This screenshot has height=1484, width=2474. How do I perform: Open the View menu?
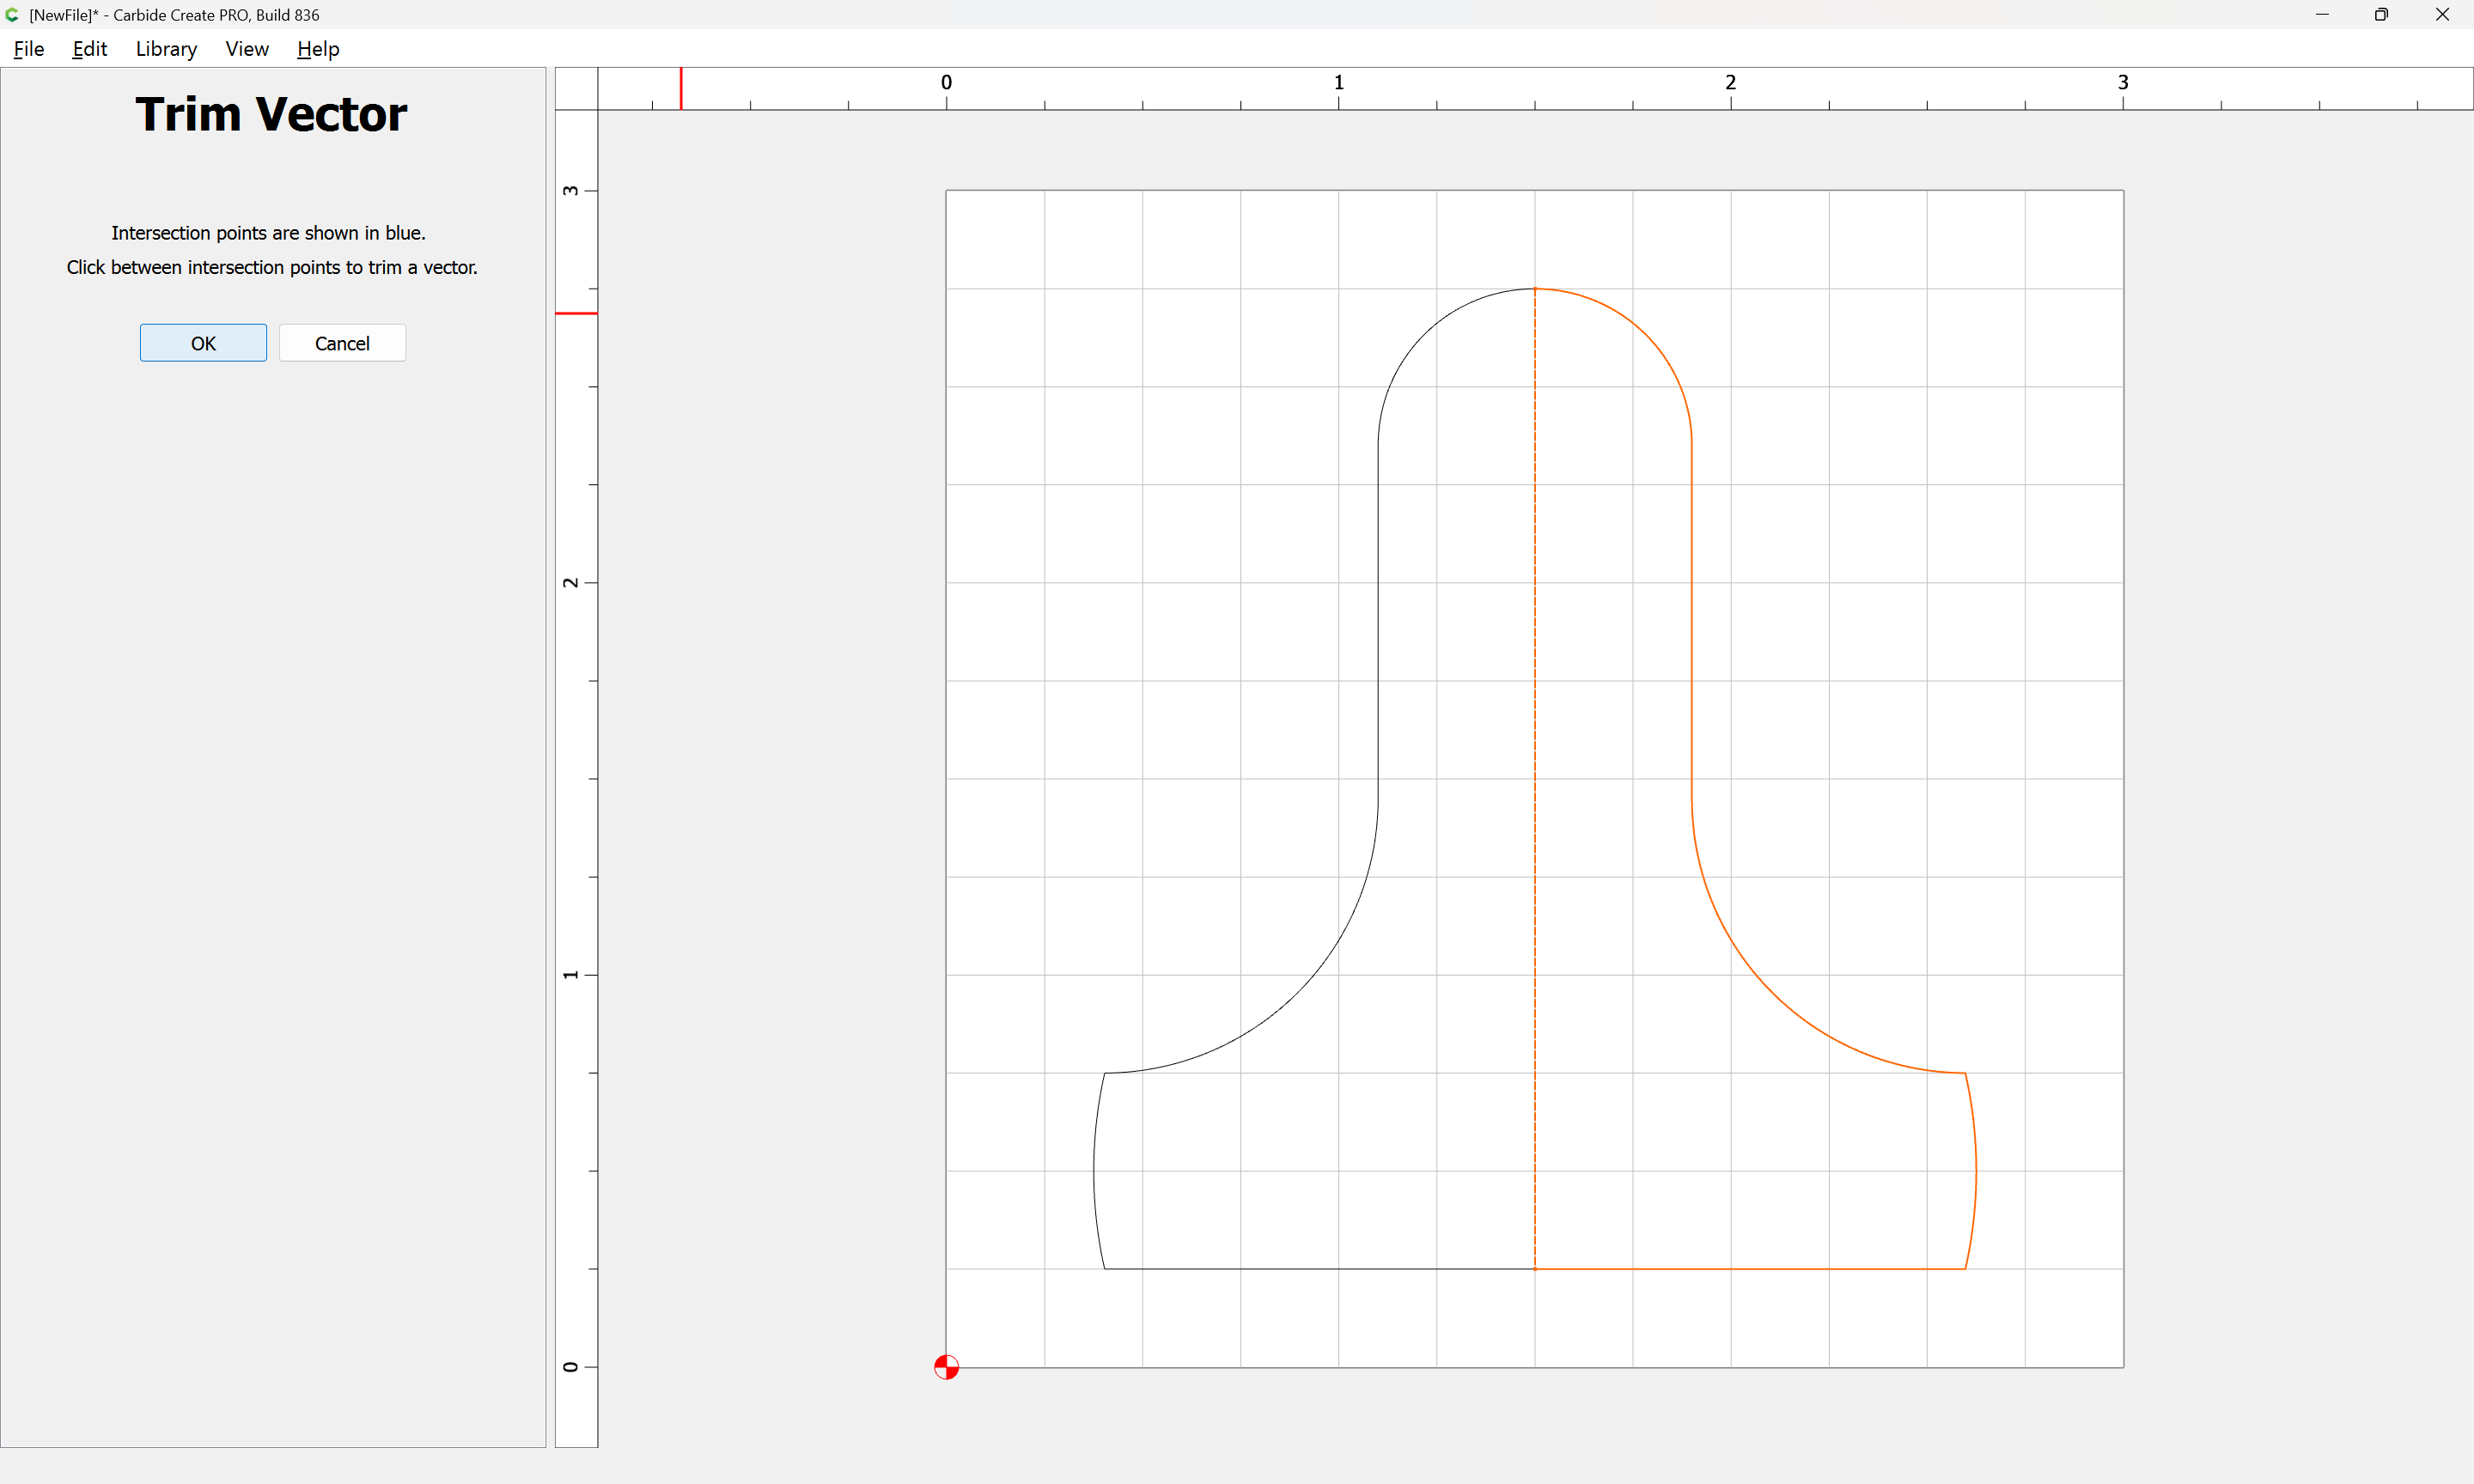click(246, 49)
